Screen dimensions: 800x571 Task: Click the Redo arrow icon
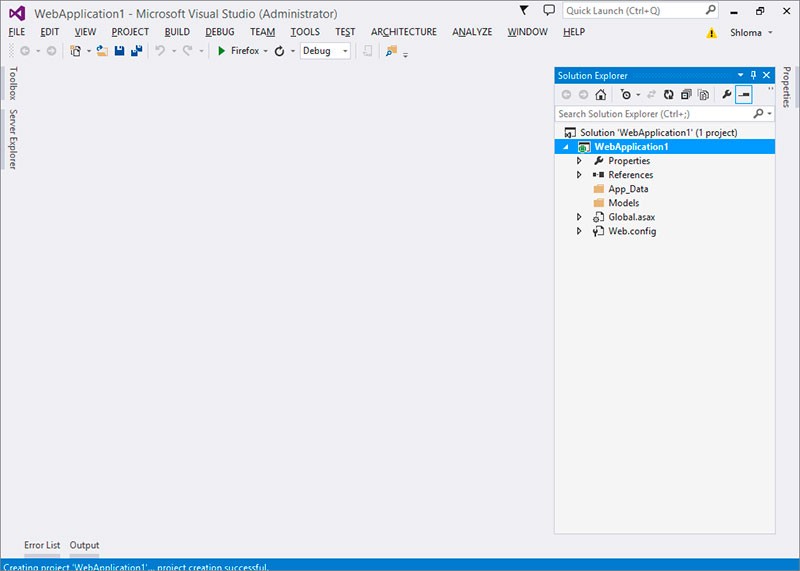(x=188, y=51)
